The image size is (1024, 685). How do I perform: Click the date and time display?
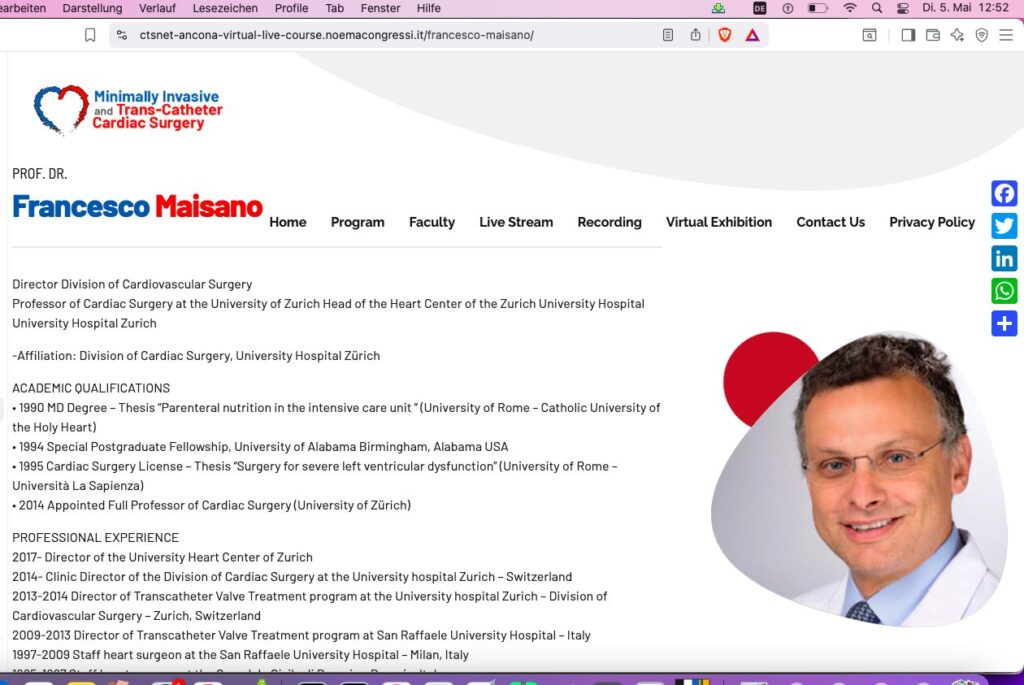click(965, 8)
